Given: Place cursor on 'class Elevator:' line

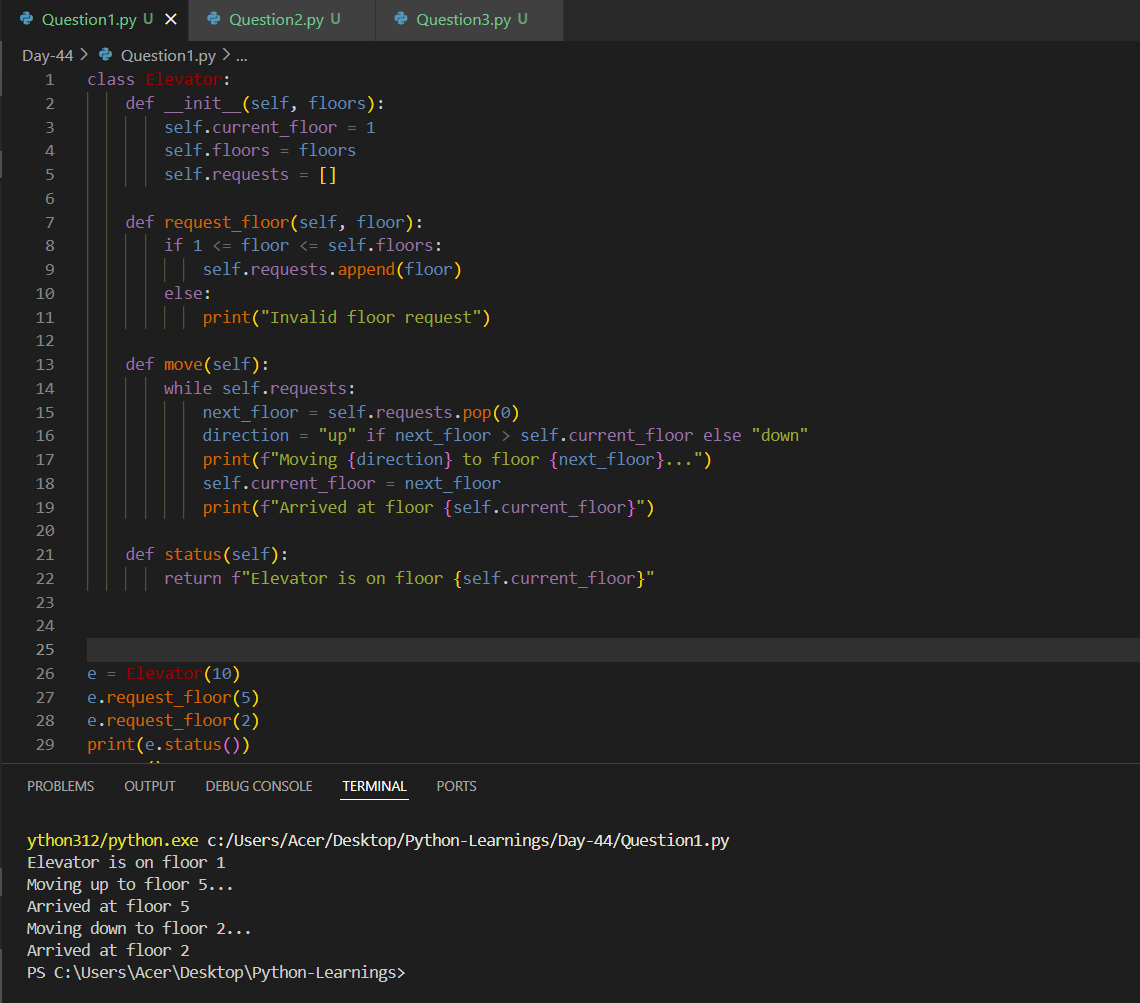Looking at the screenshot, I should pyautogui.click(x=158, y=79).
